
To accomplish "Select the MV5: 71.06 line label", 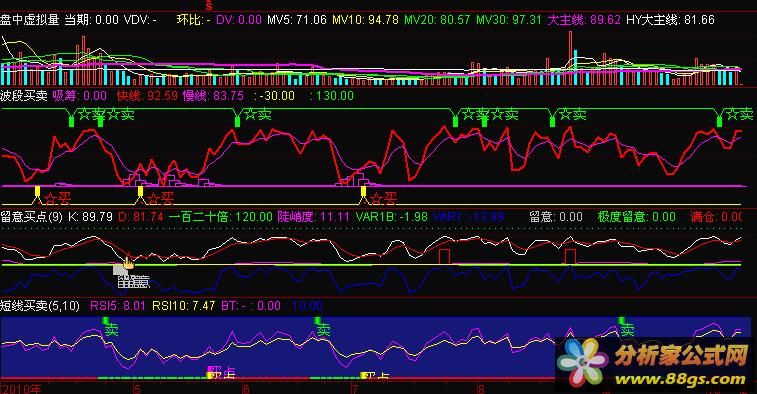I will [x=297, y=20].
